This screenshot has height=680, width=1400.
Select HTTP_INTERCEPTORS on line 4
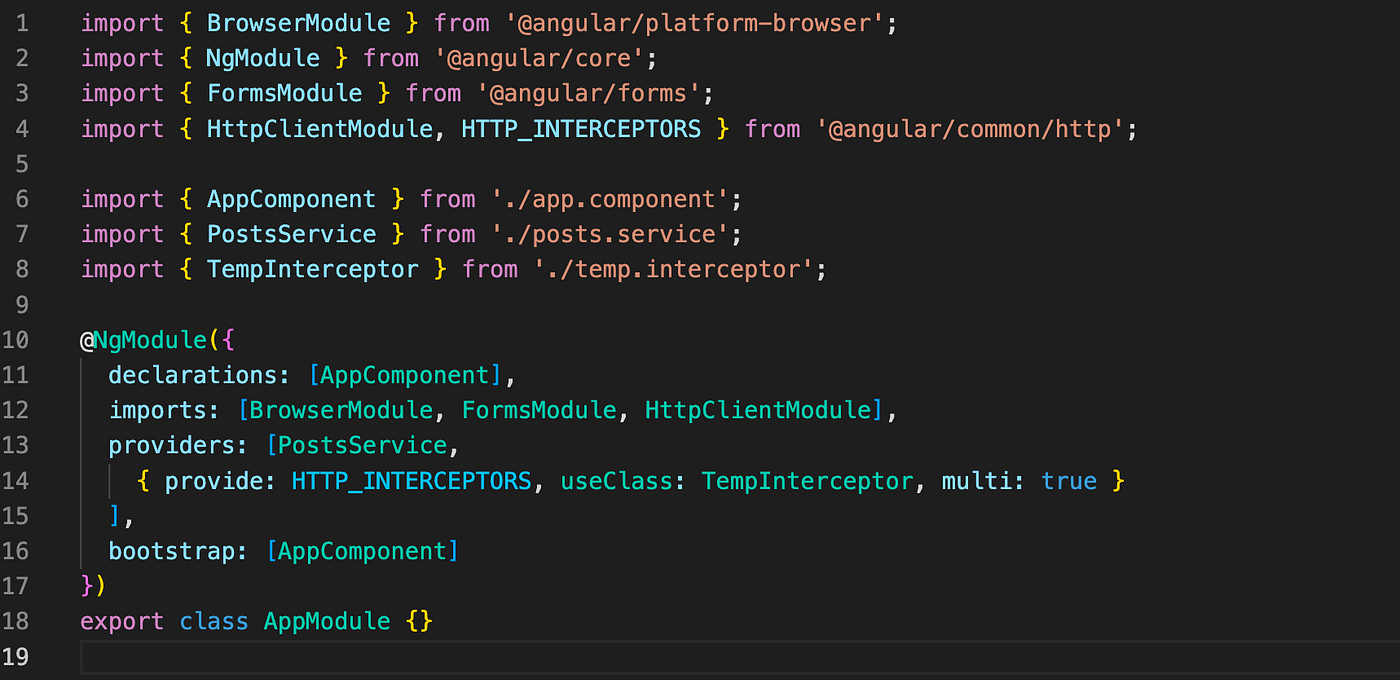pyautogui.click(x=580, y=128)
